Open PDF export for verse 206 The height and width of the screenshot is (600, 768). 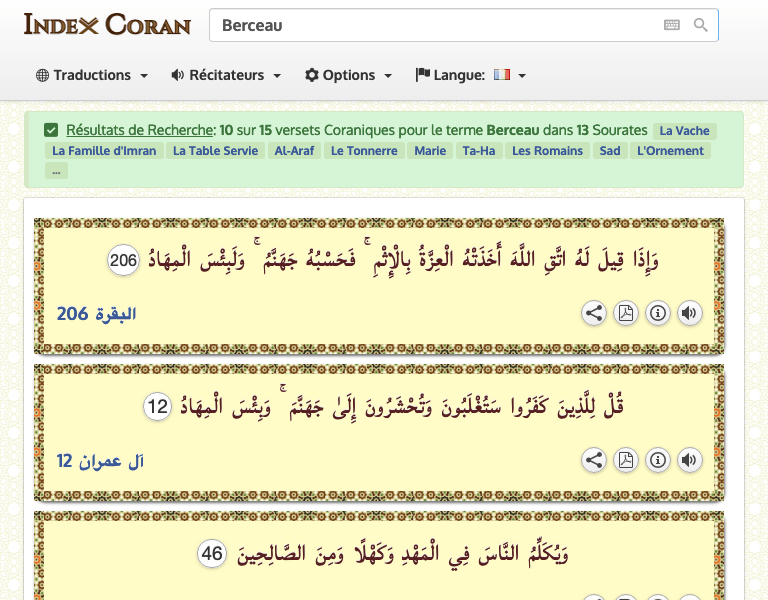[x=626, y=314]
